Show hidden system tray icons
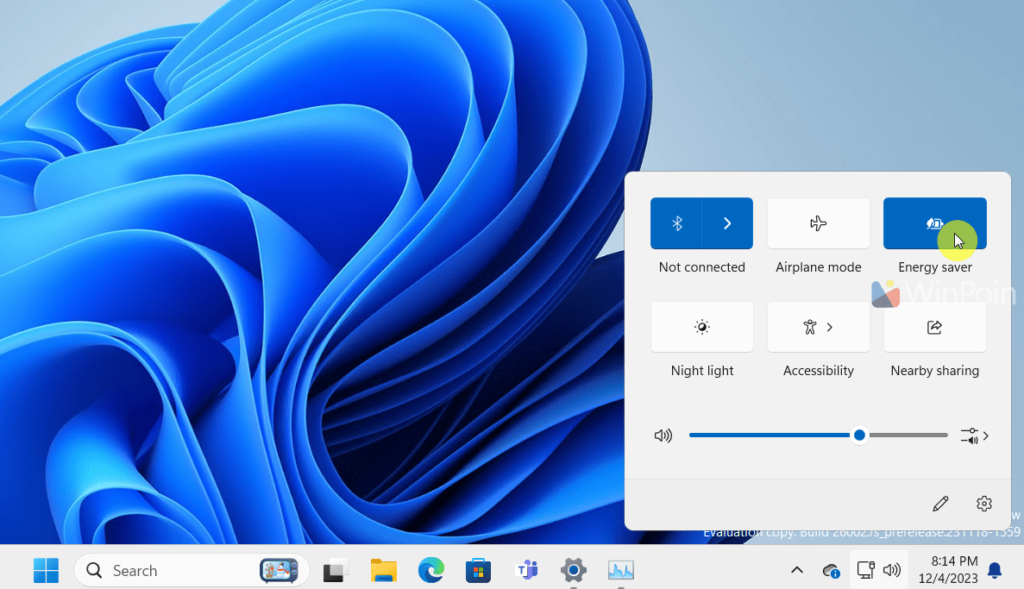This screenshot has width=1024, height=589. point(797,571)
